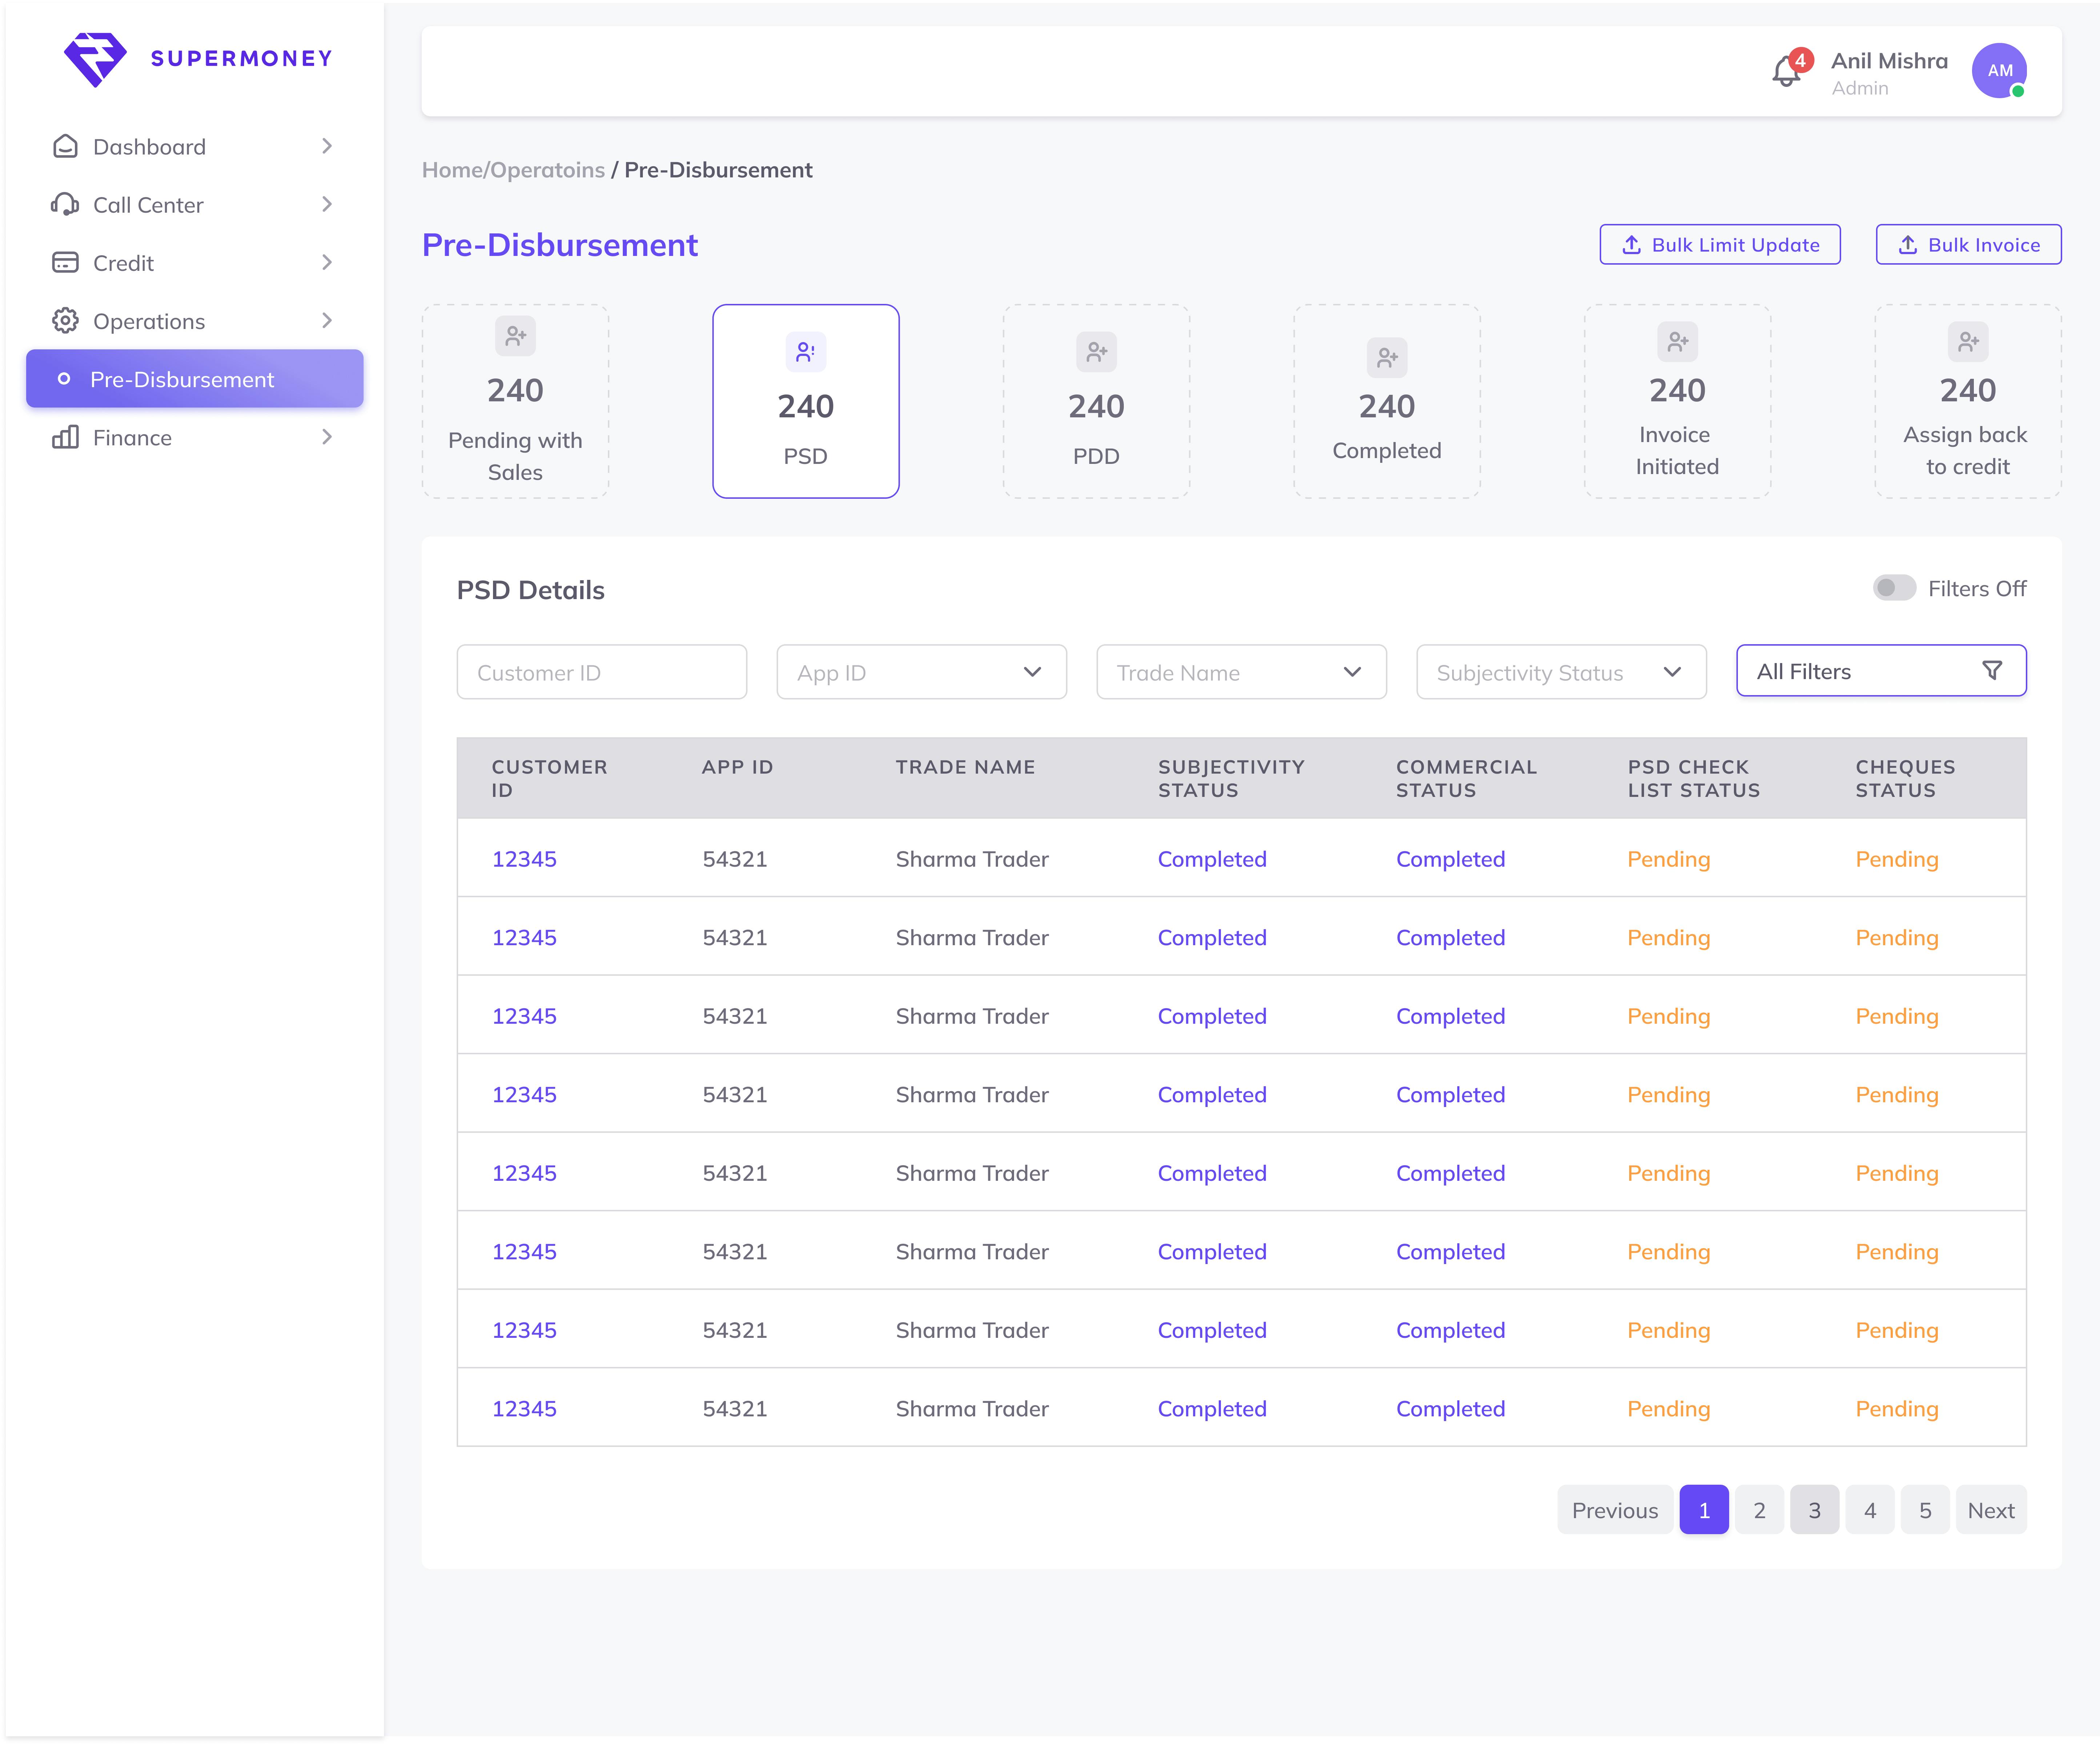Viewport: 2100px width, 1745px height.
Task: Click inside the Customer ID field
Action: point(602,672)
